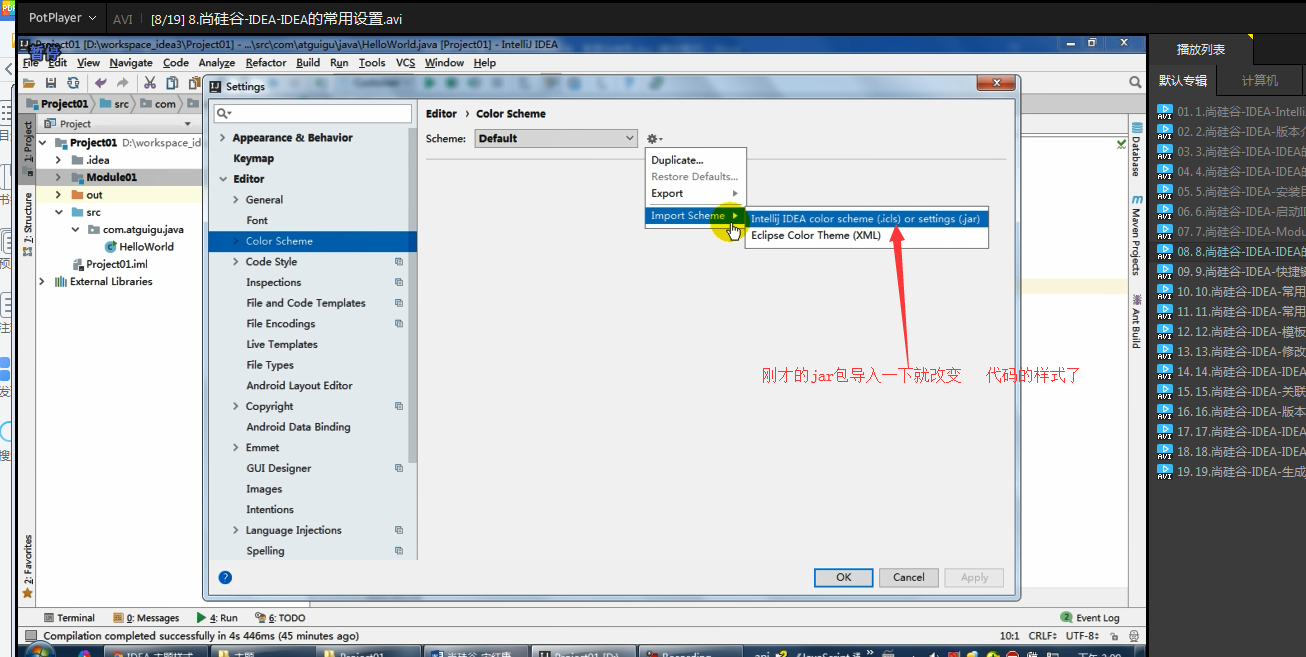Click the UTF-8 encoding selector
1306x657 pixels.
point(1084,636)
